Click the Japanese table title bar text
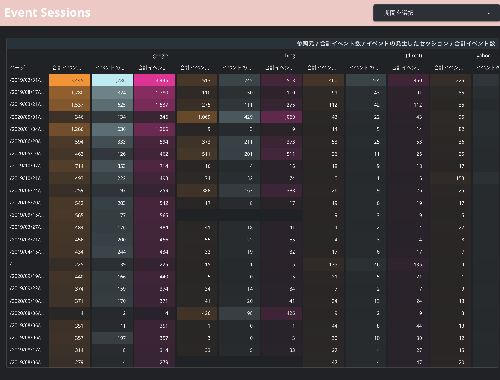Viewport: 500px width, 380px height. [396, 44]
